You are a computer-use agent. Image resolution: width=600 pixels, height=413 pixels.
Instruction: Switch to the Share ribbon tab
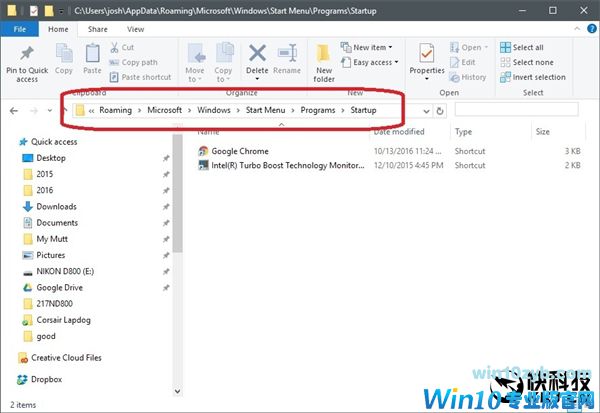coord(98,29)
